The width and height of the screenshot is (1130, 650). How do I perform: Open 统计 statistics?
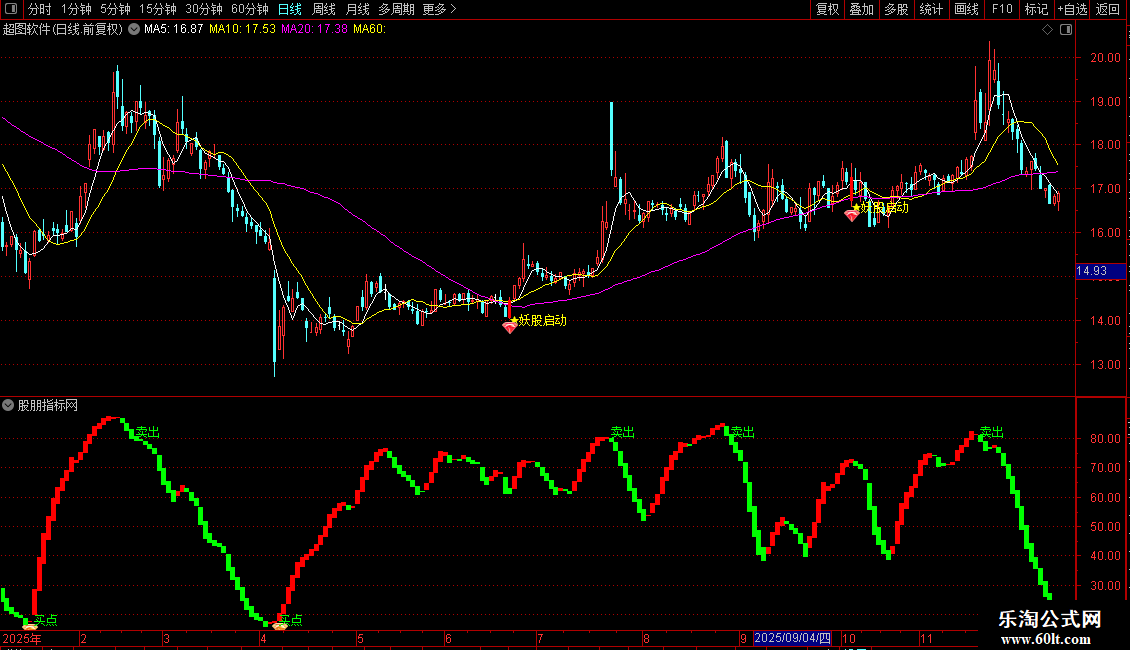pos(931,9)
